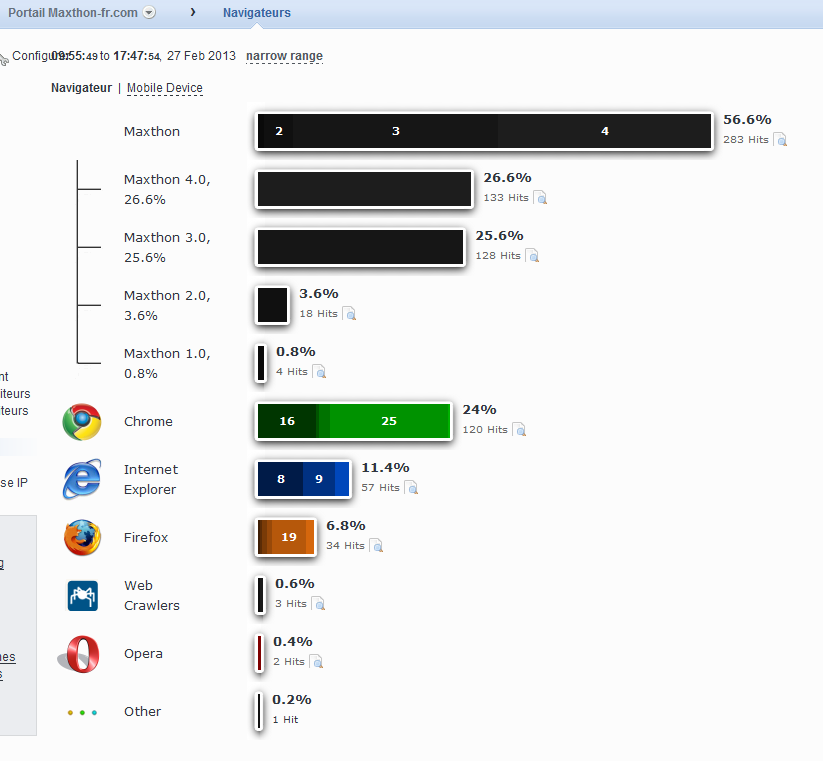Click the Configure wrench icon
The height and width of the screenshot is (761, 823).
coord(4,58)
